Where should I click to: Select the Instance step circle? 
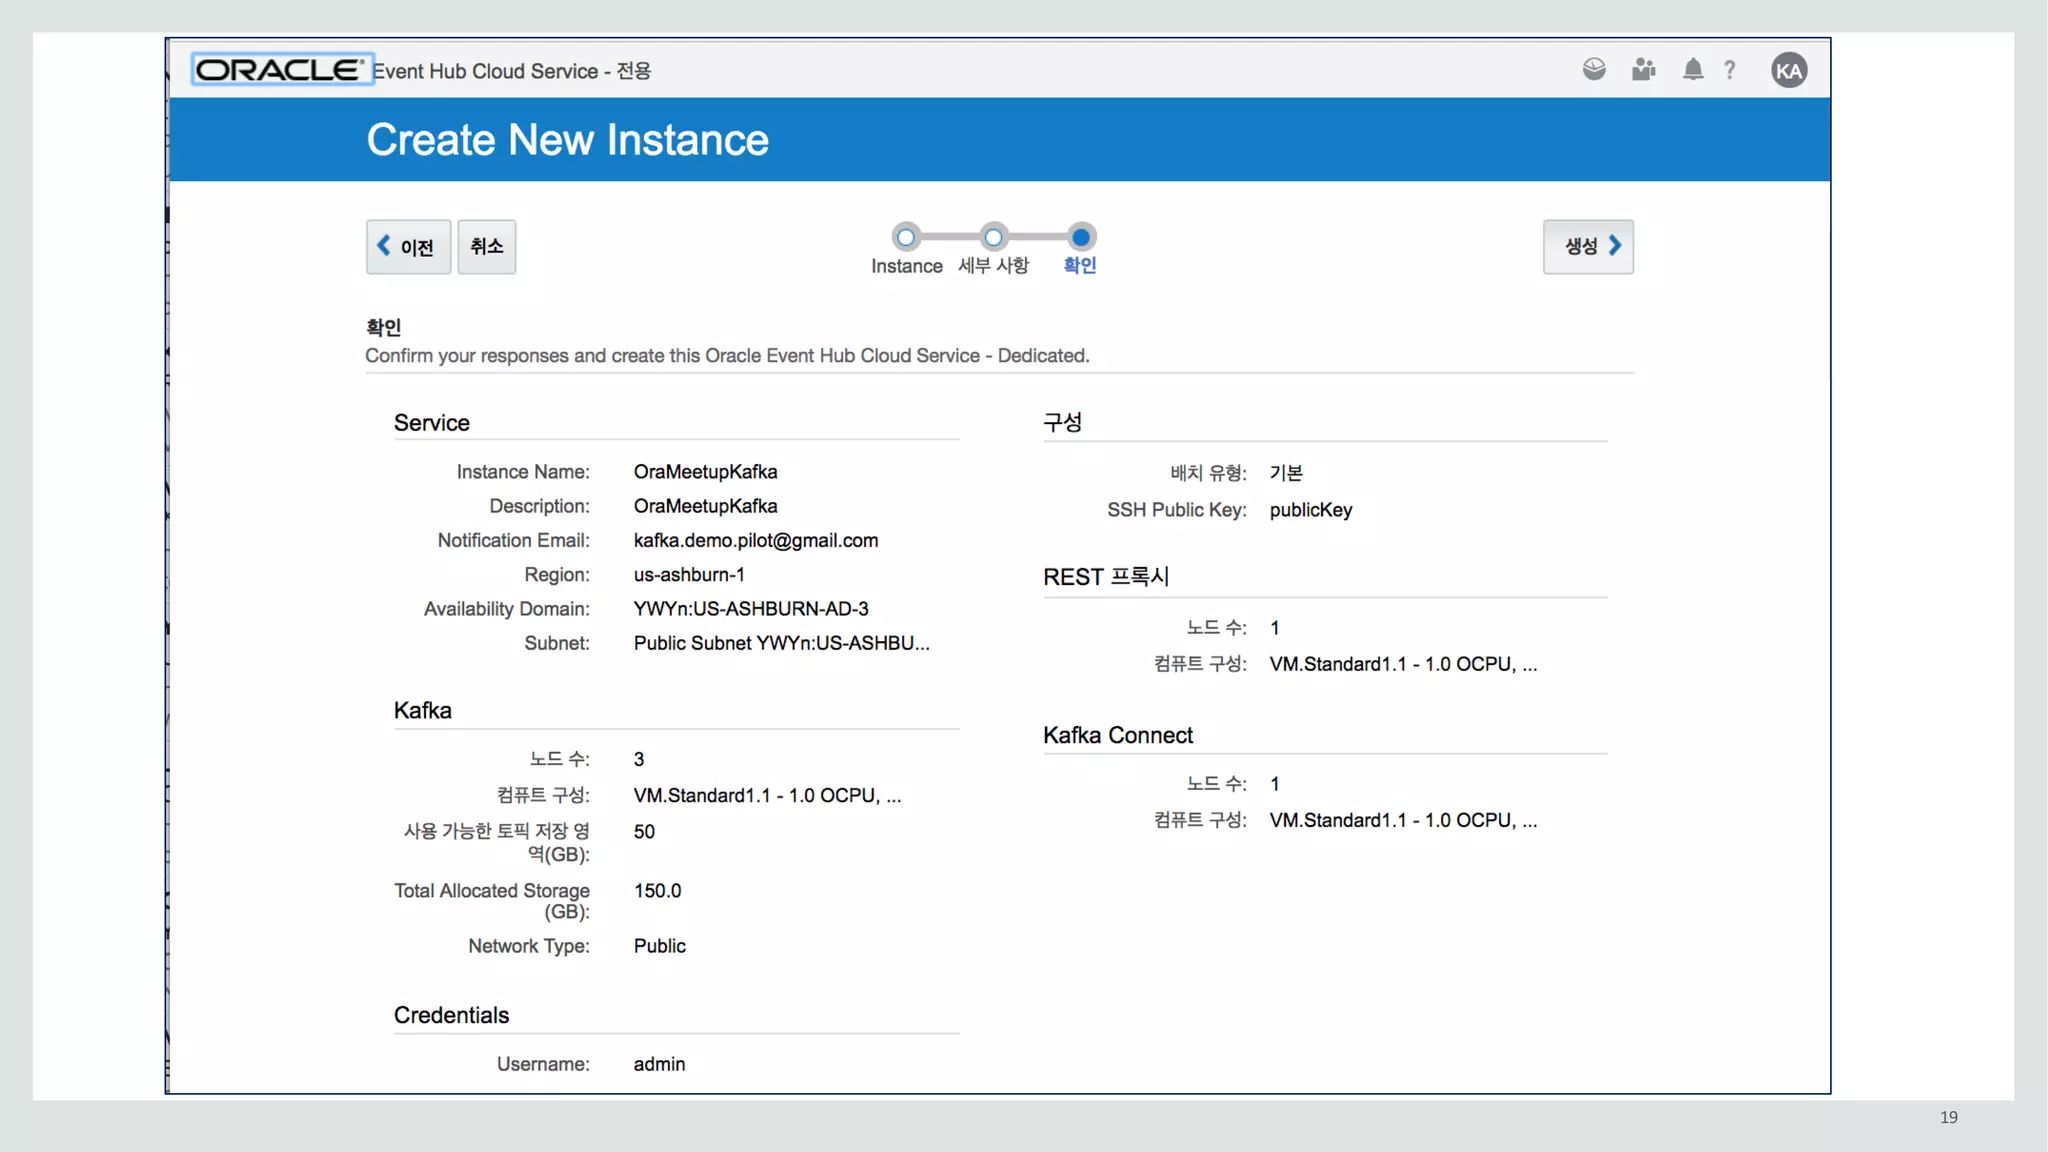click(x=905, y=237)
